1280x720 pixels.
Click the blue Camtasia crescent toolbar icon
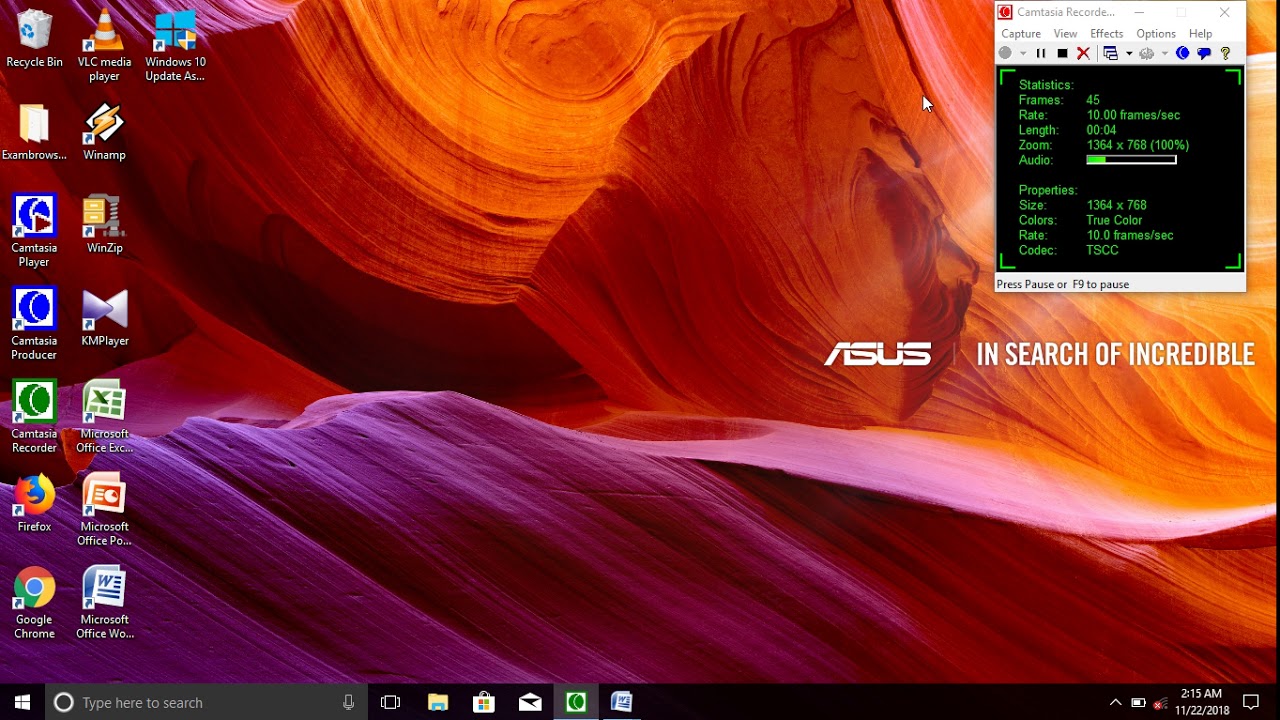pos(1183,53)
